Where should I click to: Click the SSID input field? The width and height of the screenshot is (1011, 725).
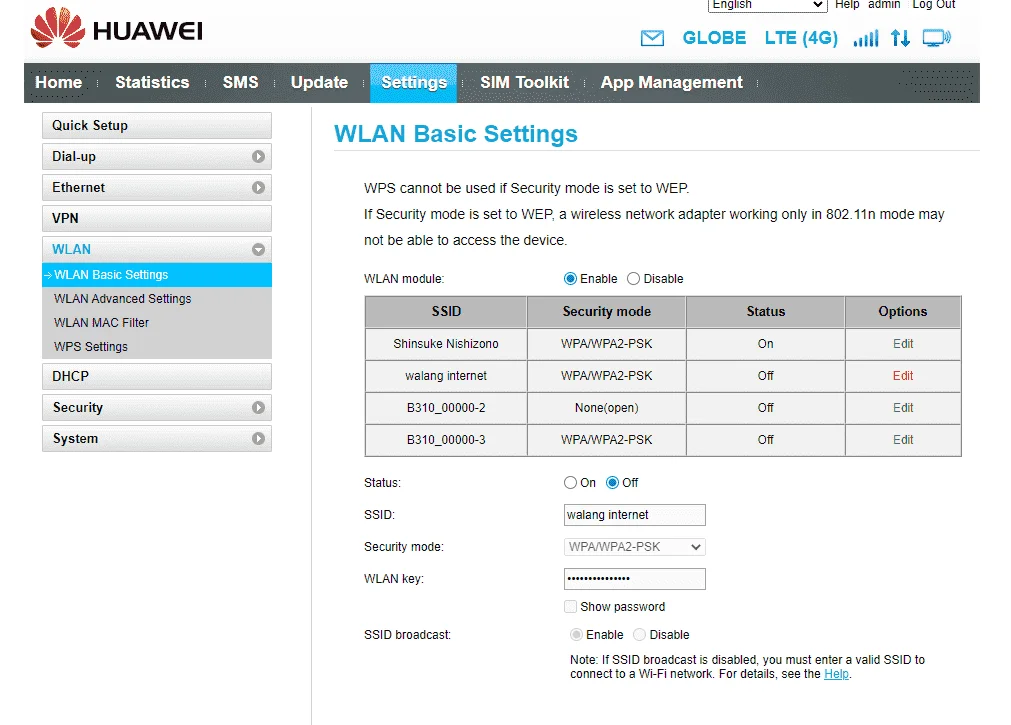[x=634, y=515]
